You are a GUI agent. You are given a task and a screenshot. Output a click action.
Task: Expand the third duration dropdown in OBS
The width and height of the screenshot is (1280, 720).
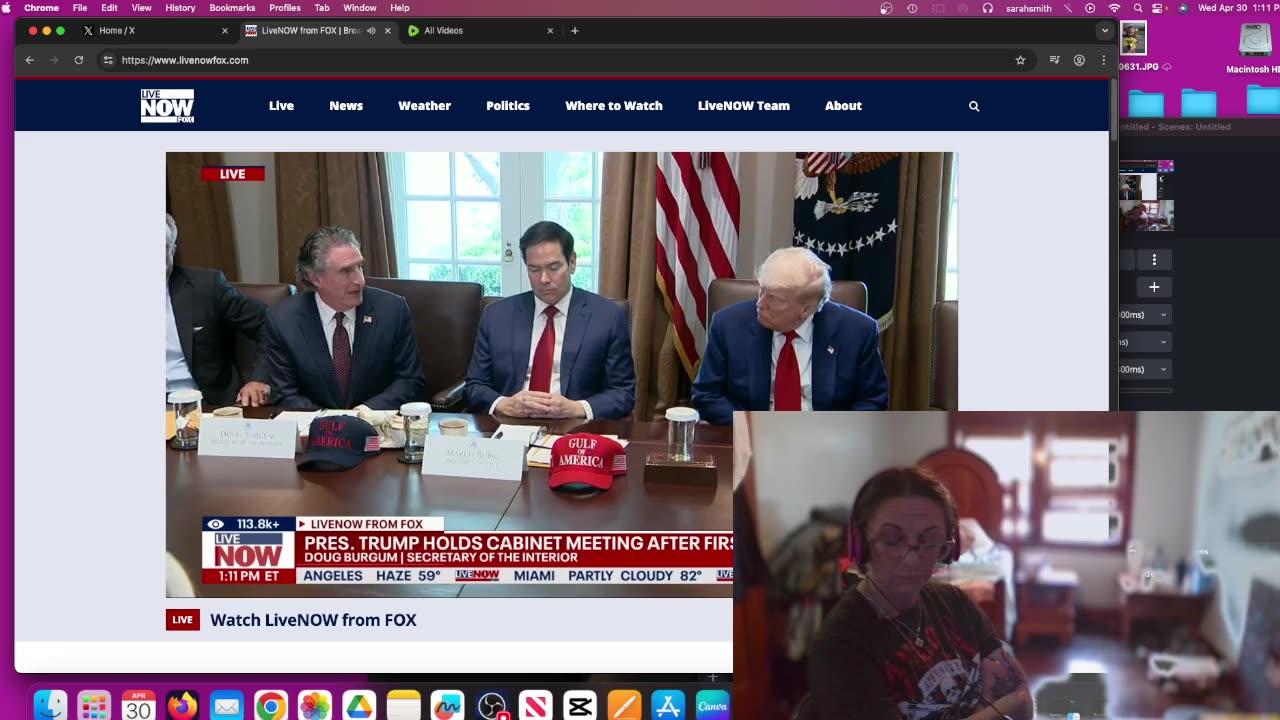click(1144, 369)
